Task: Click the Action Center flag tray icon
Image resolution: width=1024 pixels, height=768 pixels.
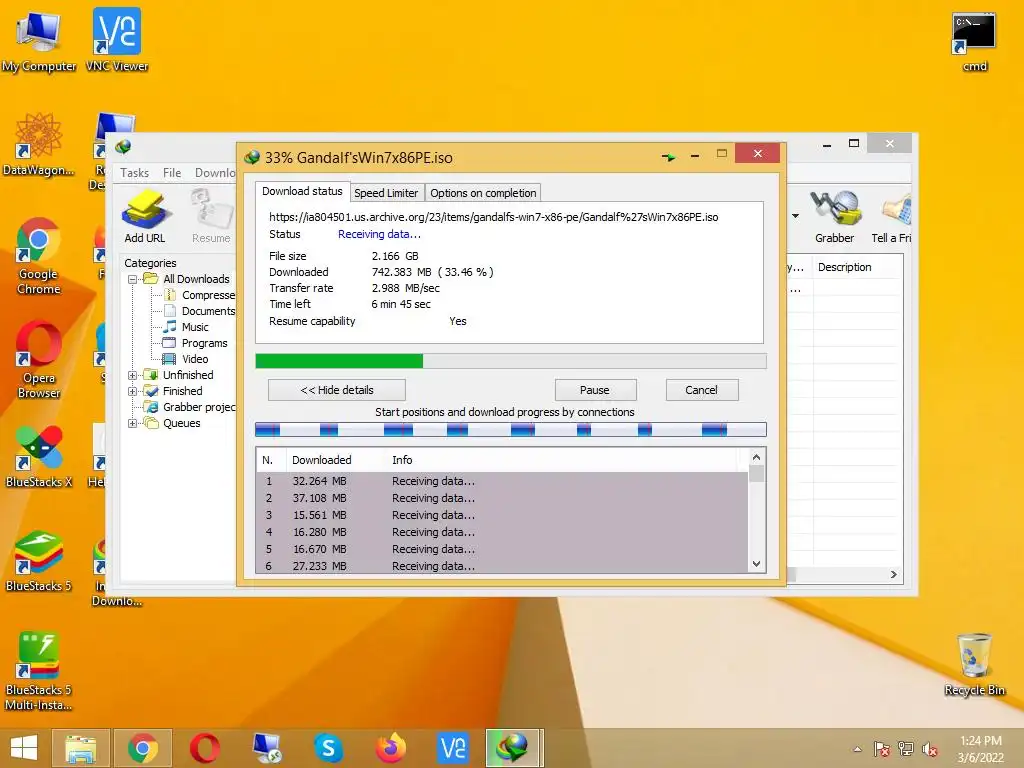Action: pos(882,749)
